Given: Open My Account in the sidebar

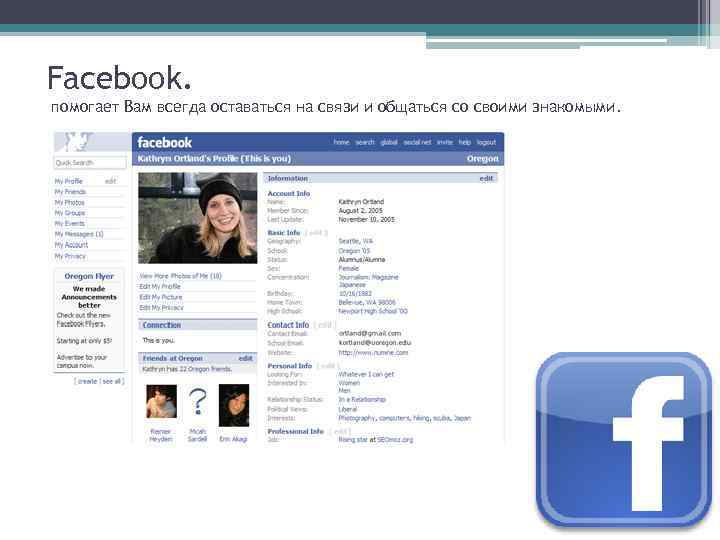Looking at the screenshot, I should [x=71, y=245].
